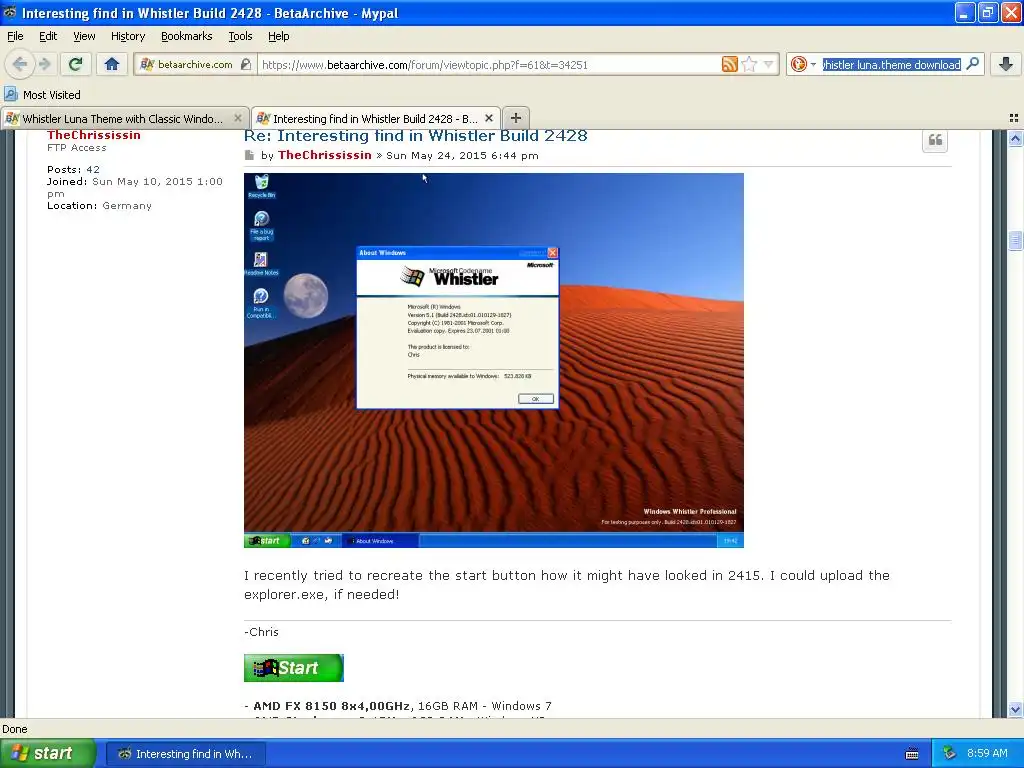Close the Interesting find in Whistler tab
Screen dimensions: 1024x768
[x=488, y=118]
